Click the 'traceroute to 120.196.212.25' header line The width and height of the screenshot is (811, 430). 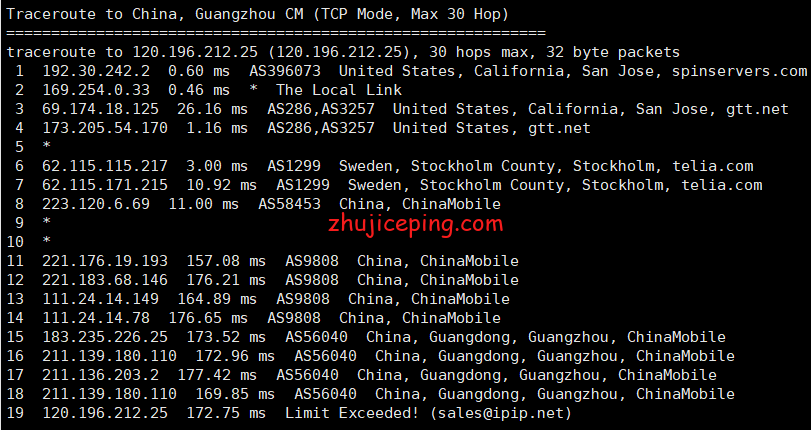point(343,52)
